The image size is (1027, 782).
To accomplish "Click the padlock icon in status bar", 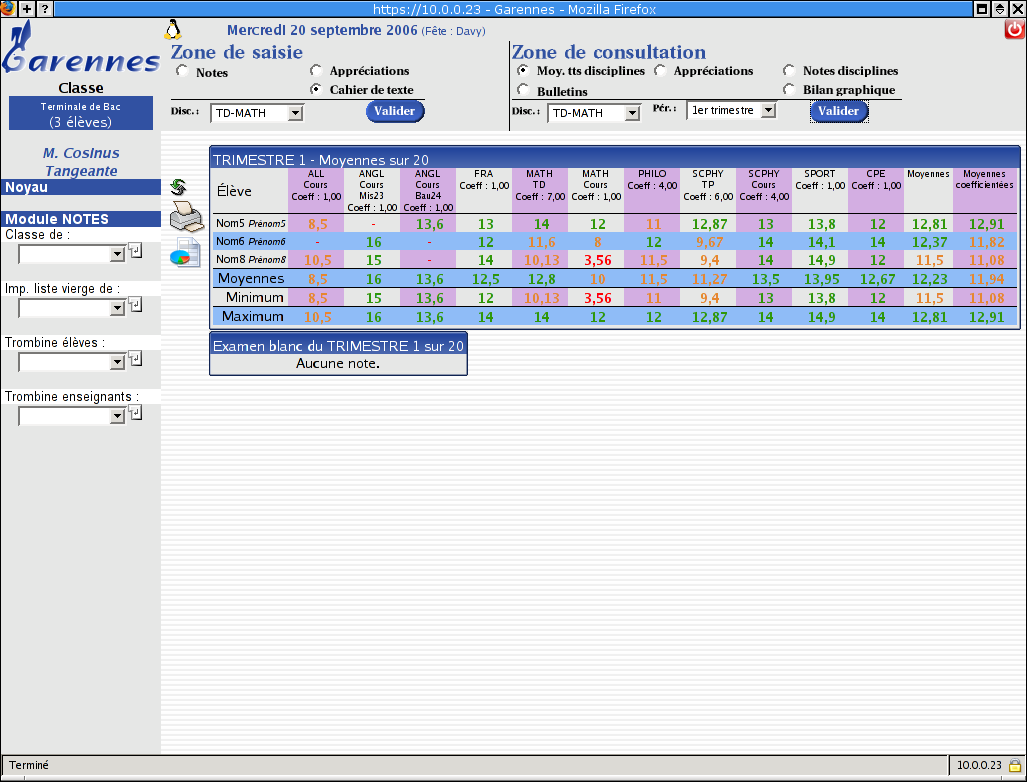I will tap(1014, 765).
